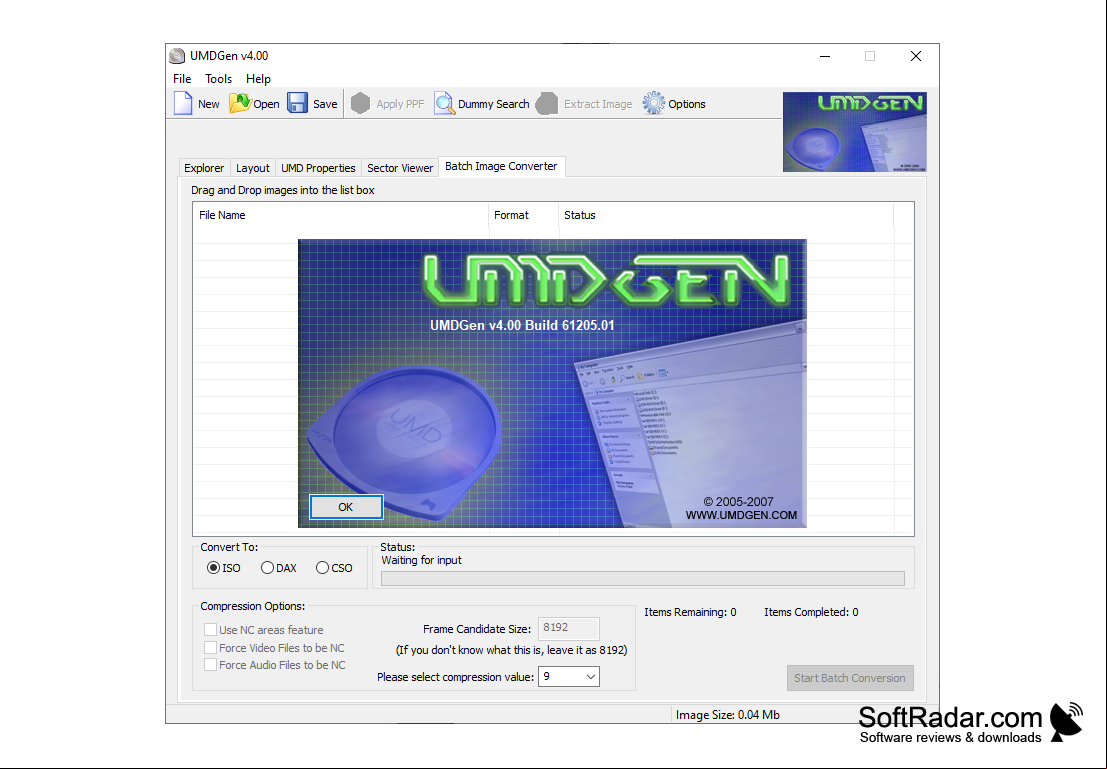Open the Help menu

pos(258,78)
